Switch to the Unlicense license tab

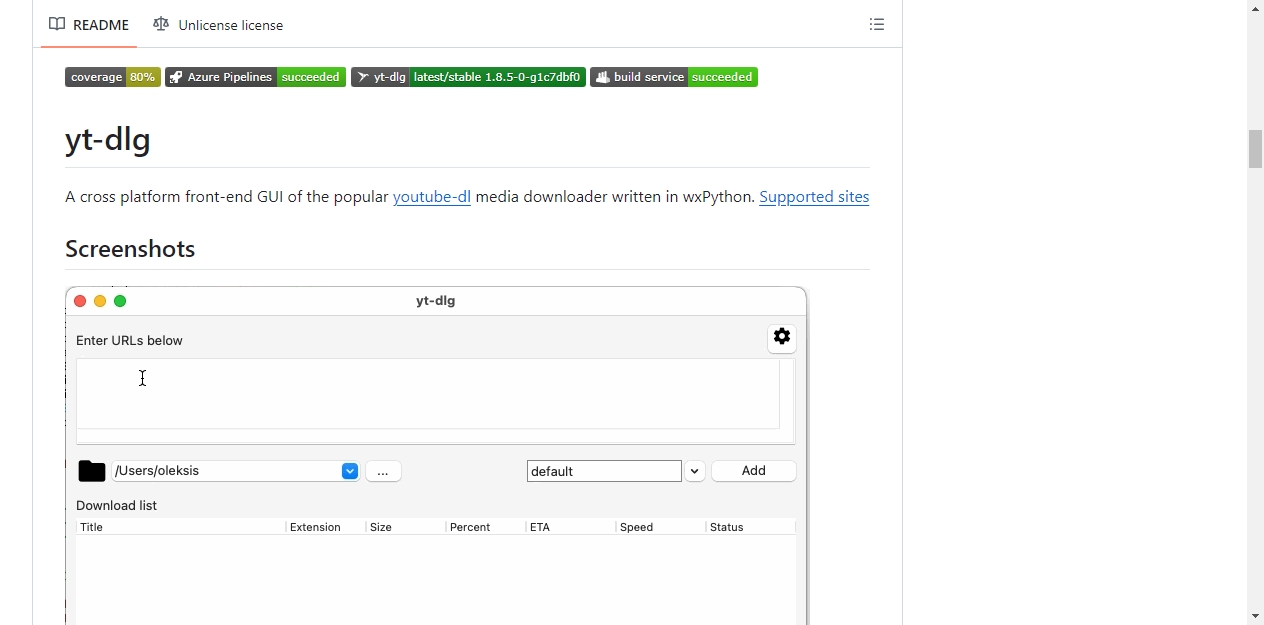click(x=218, y=24)
